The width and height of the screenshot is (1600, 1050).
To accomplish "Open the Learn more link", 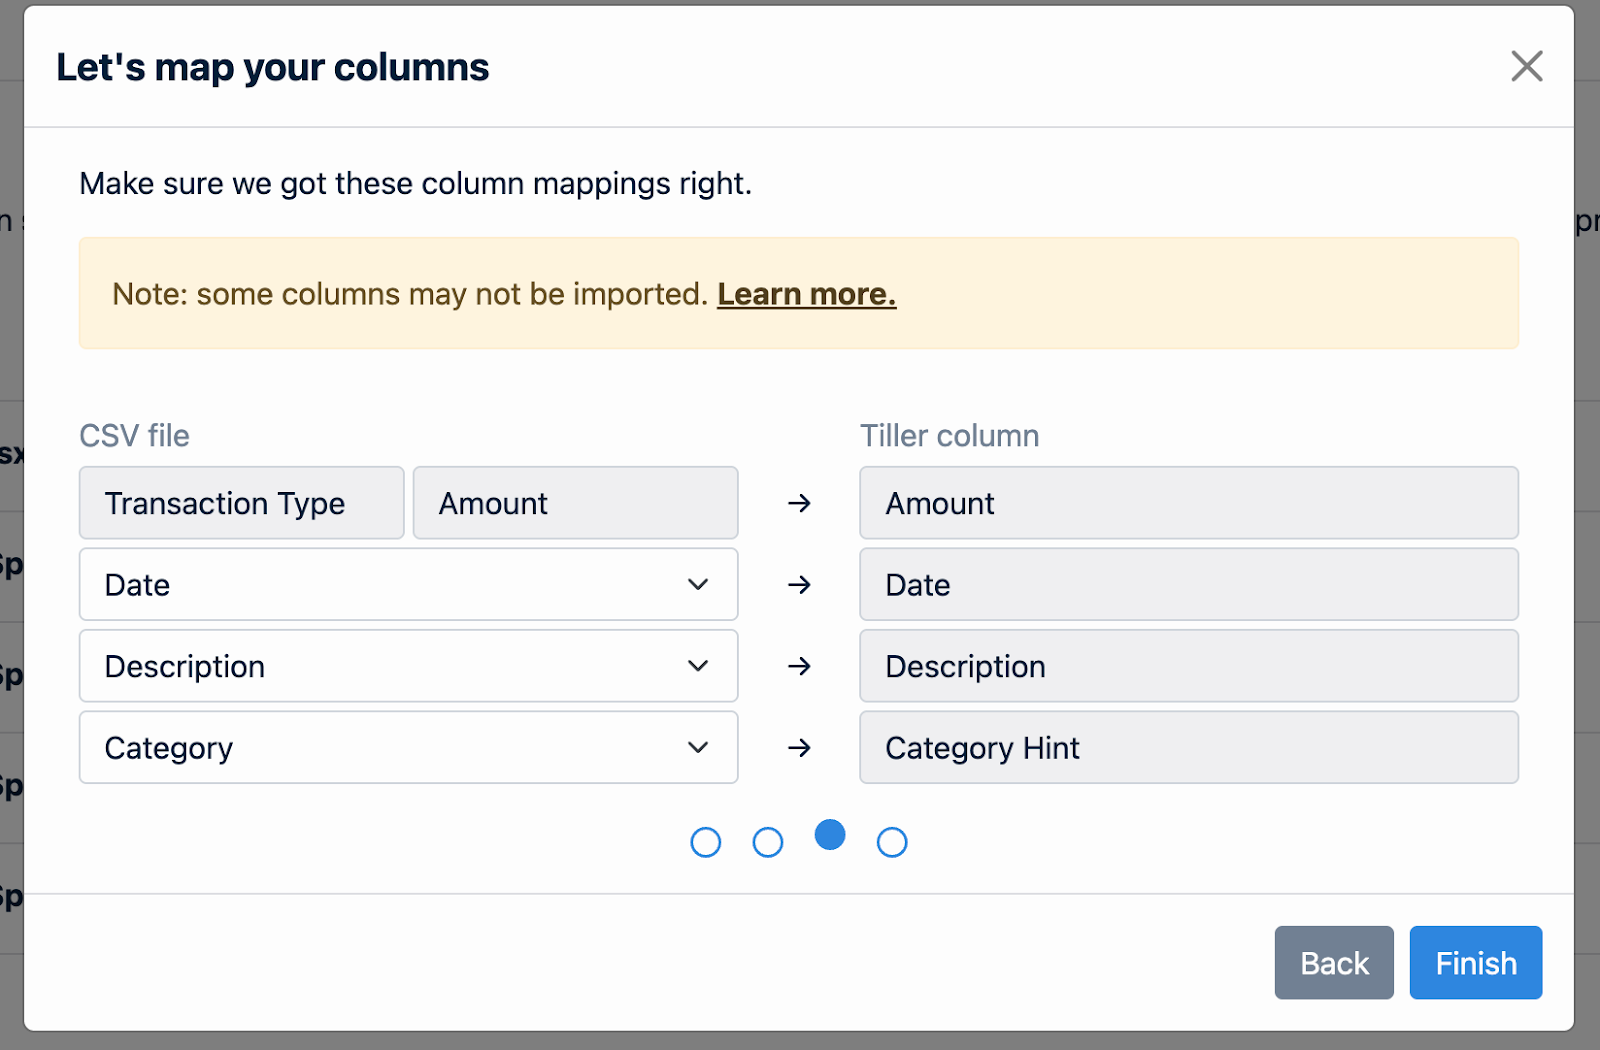I will pyautogui.click(x=806, y=294).
